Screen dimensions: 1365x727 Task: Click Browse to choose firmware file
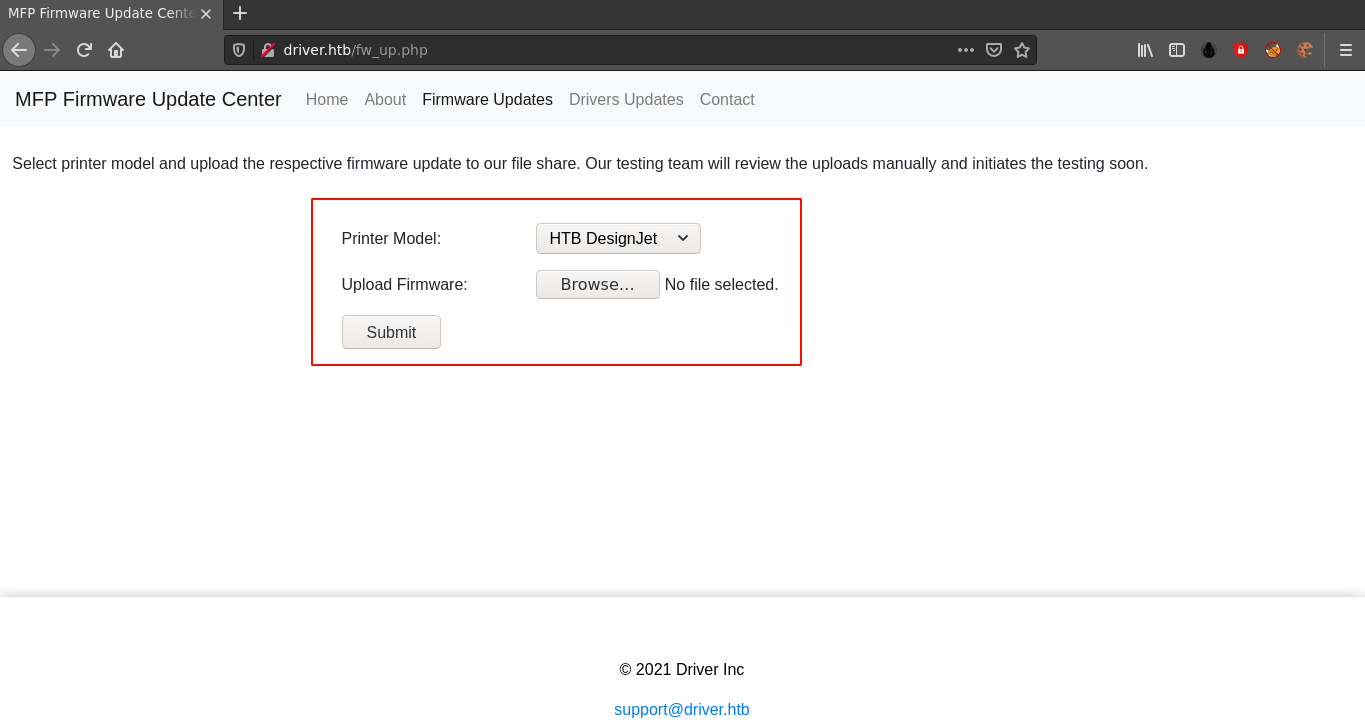click(x=597, y=284)
